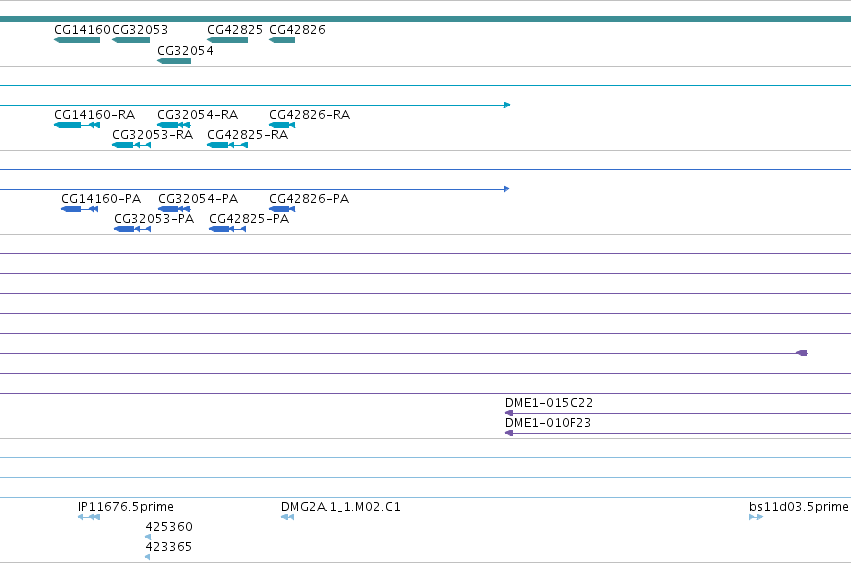Click the CG32054 gene arrow glyph
Image resolution: width=851 pixels, height=563 pixels.
174,61
